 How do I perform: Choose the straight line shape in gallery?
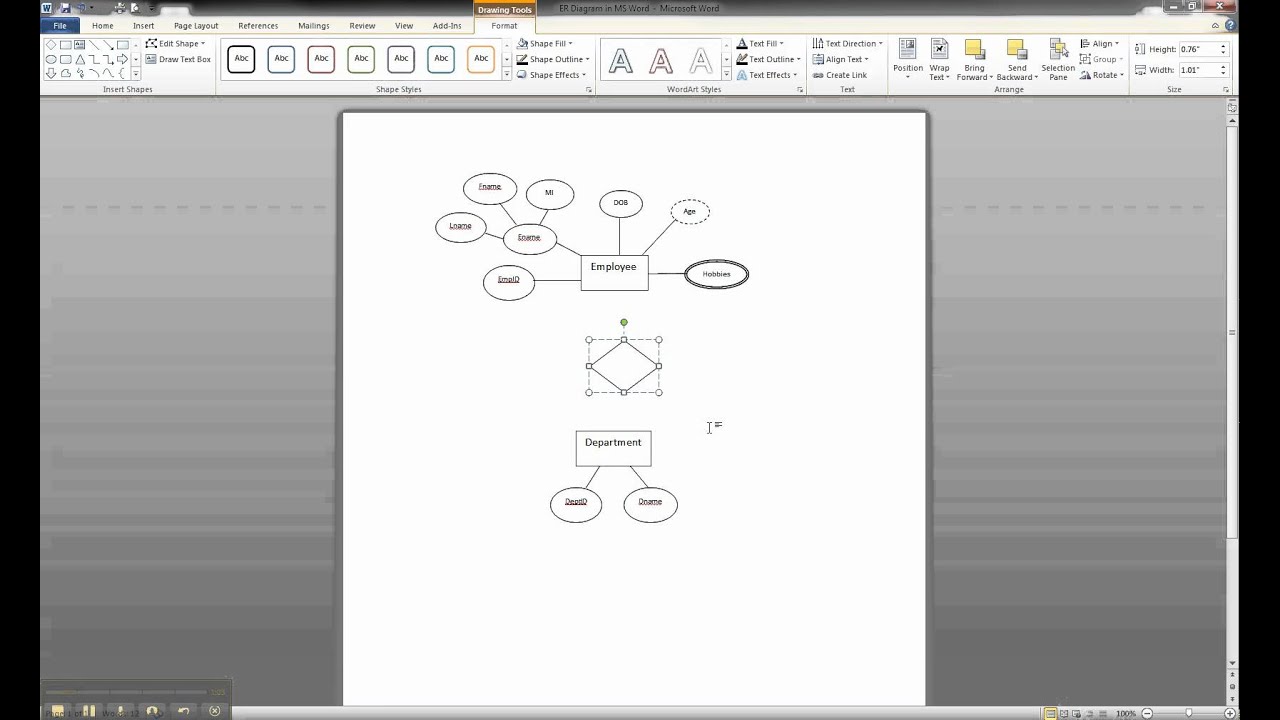coord(94,45)
